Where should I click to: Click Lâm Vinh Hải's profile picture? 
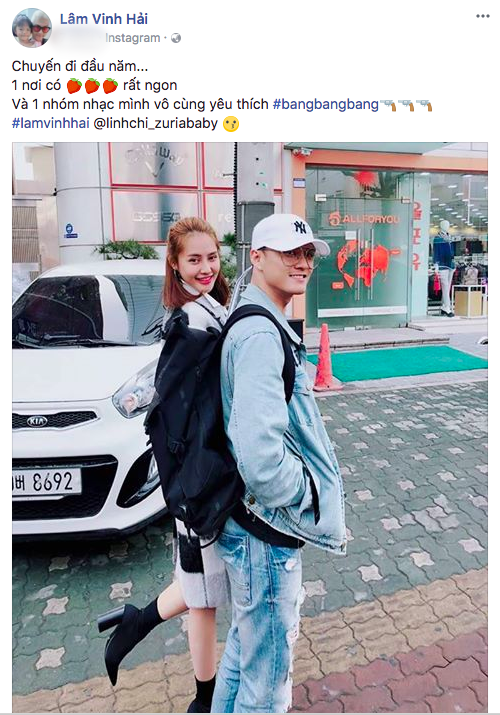point(32,28)
